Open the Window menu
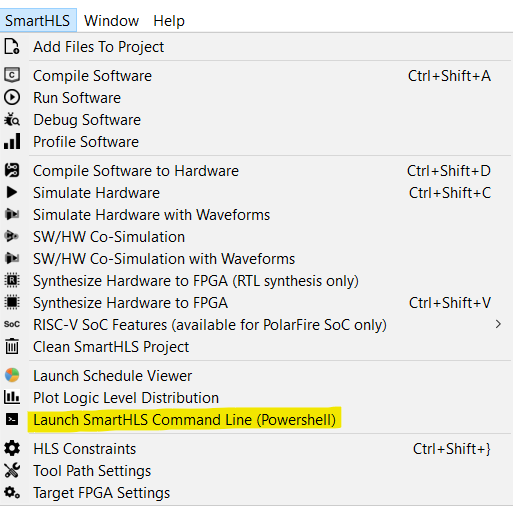Image resolution: width=513 pixels, height=506 pixels. tap(111, 21)
